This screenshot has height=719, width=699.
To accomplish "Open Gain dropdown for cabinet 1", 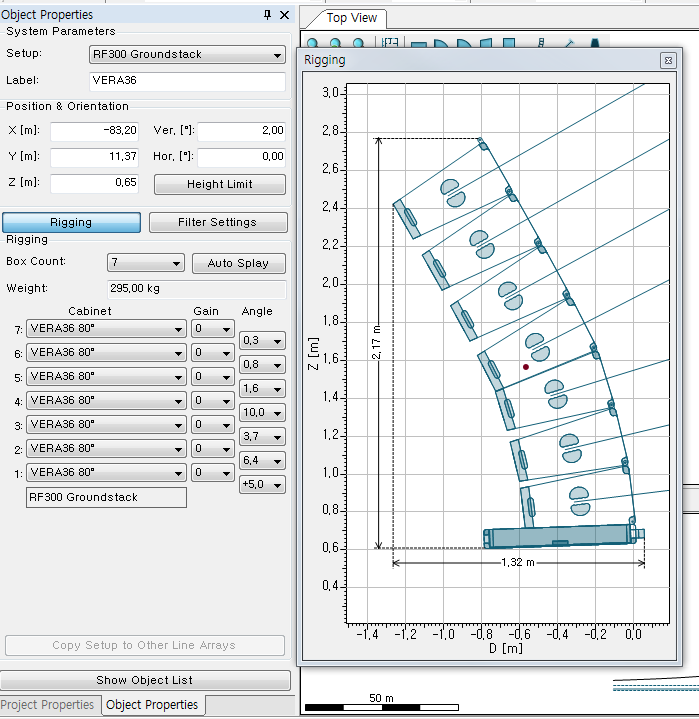I will tap(213, 472).
